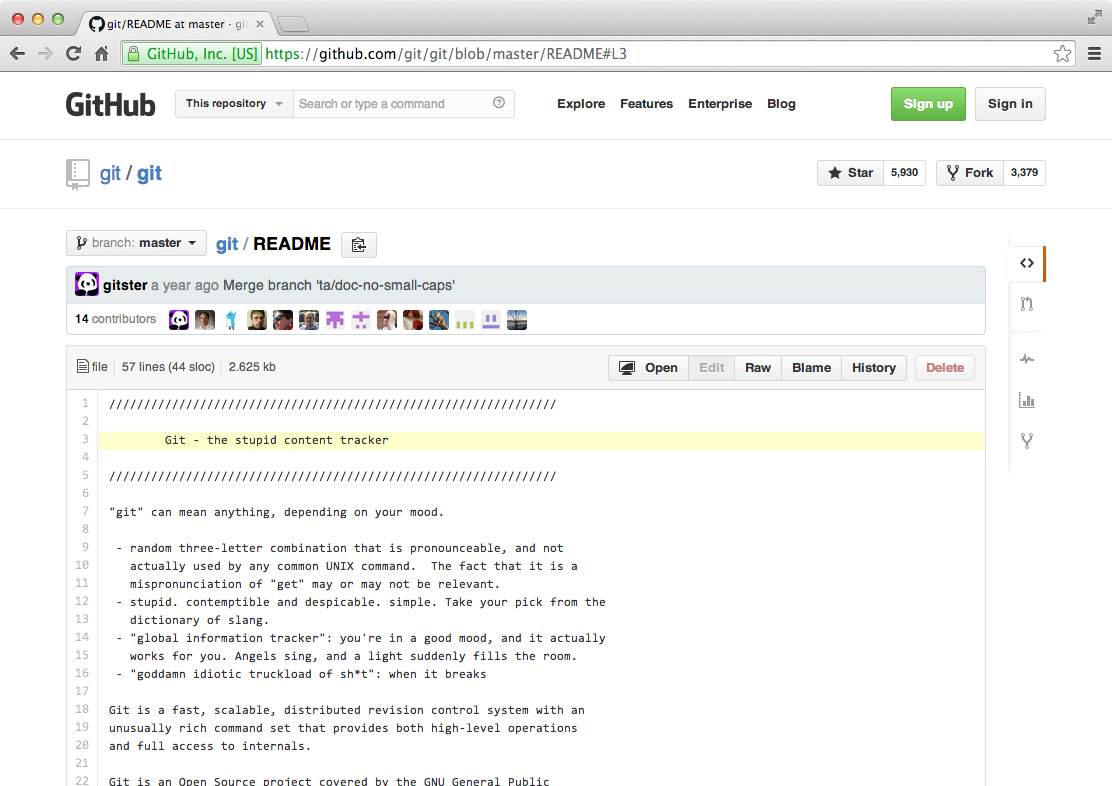
Task: Open the browser home icon
Action: point(101,53)
